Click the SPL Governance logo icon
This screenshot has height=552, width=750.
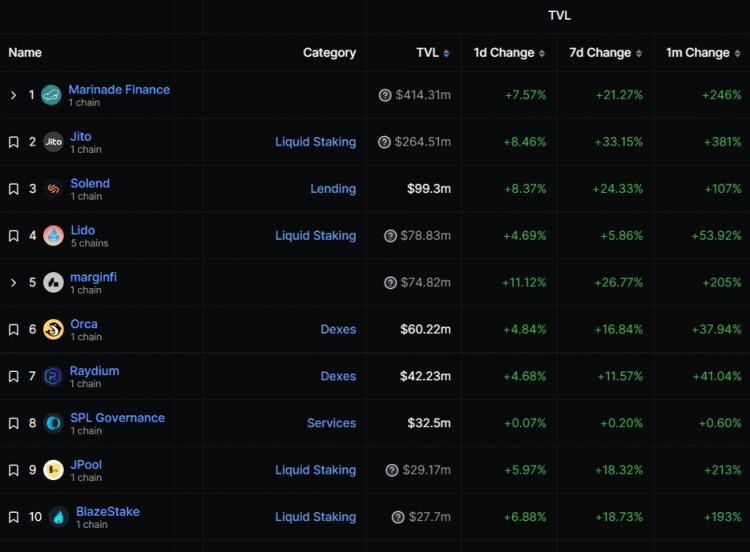53,423
